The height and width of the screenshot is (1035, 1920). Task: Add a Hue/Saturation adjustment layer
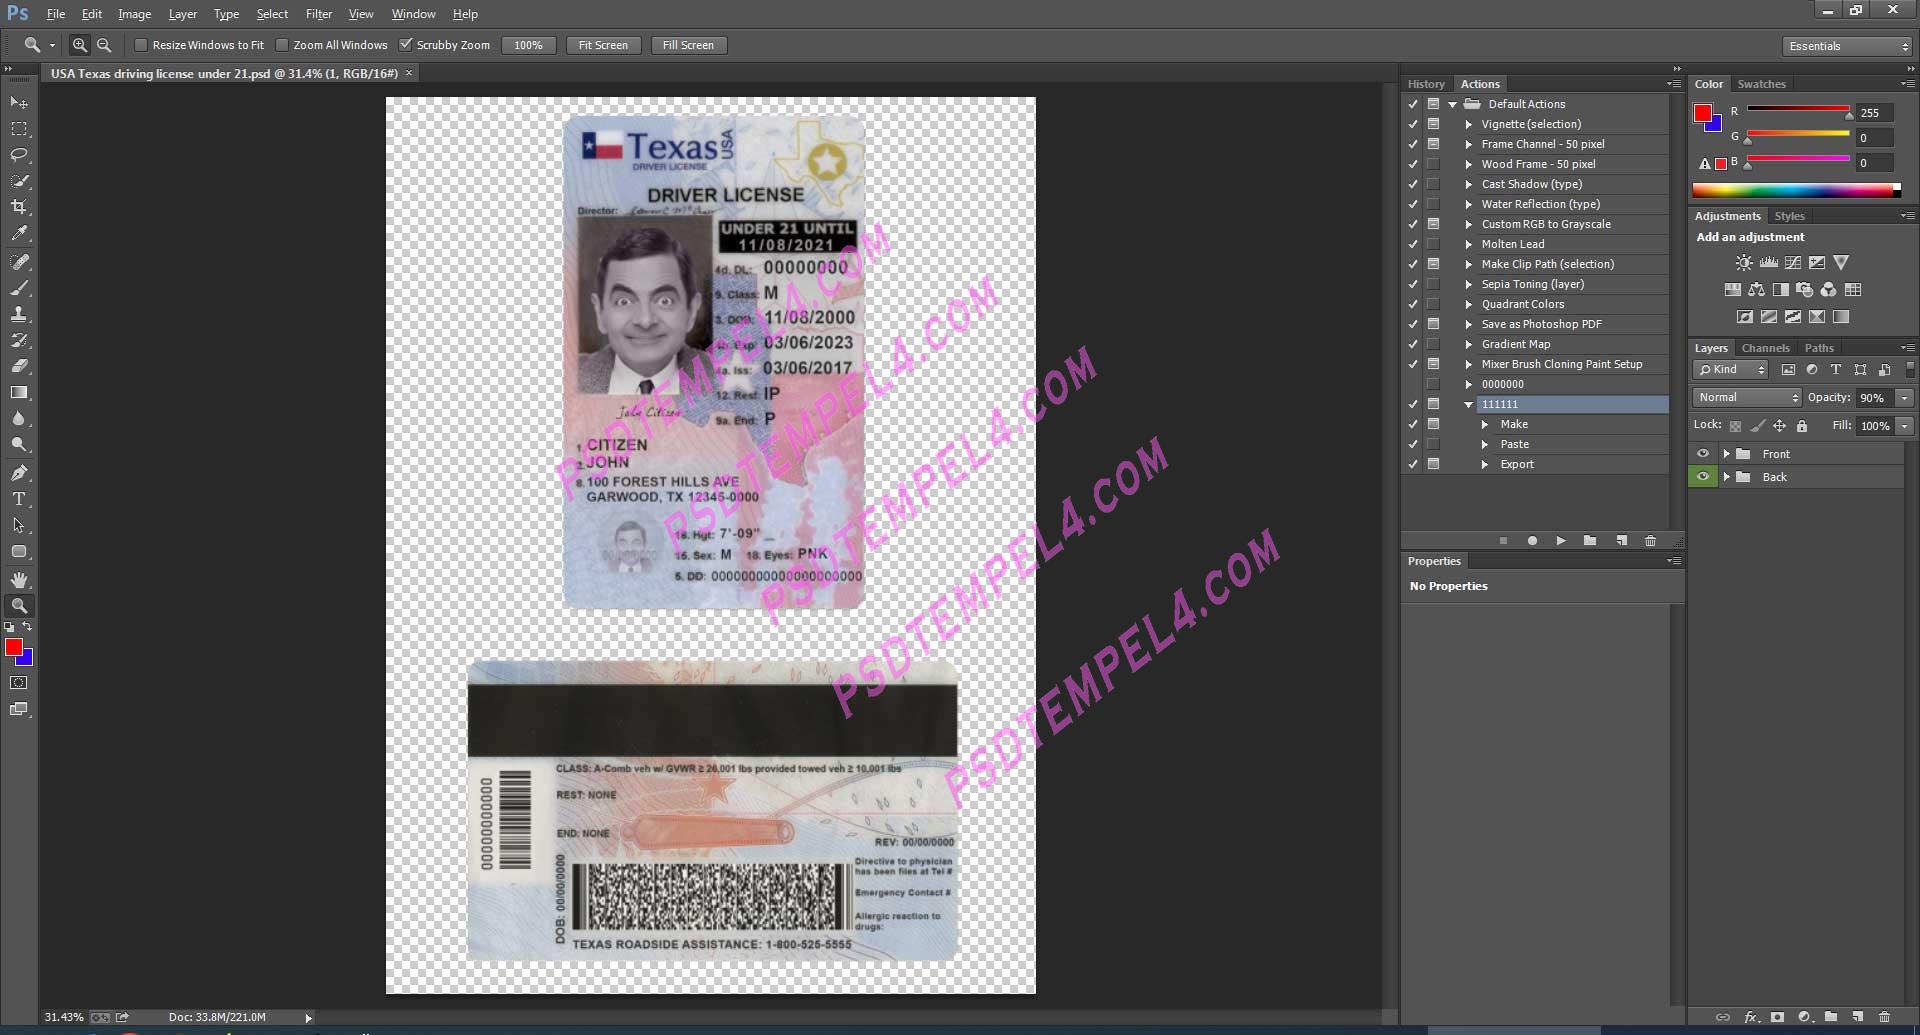1731,289
